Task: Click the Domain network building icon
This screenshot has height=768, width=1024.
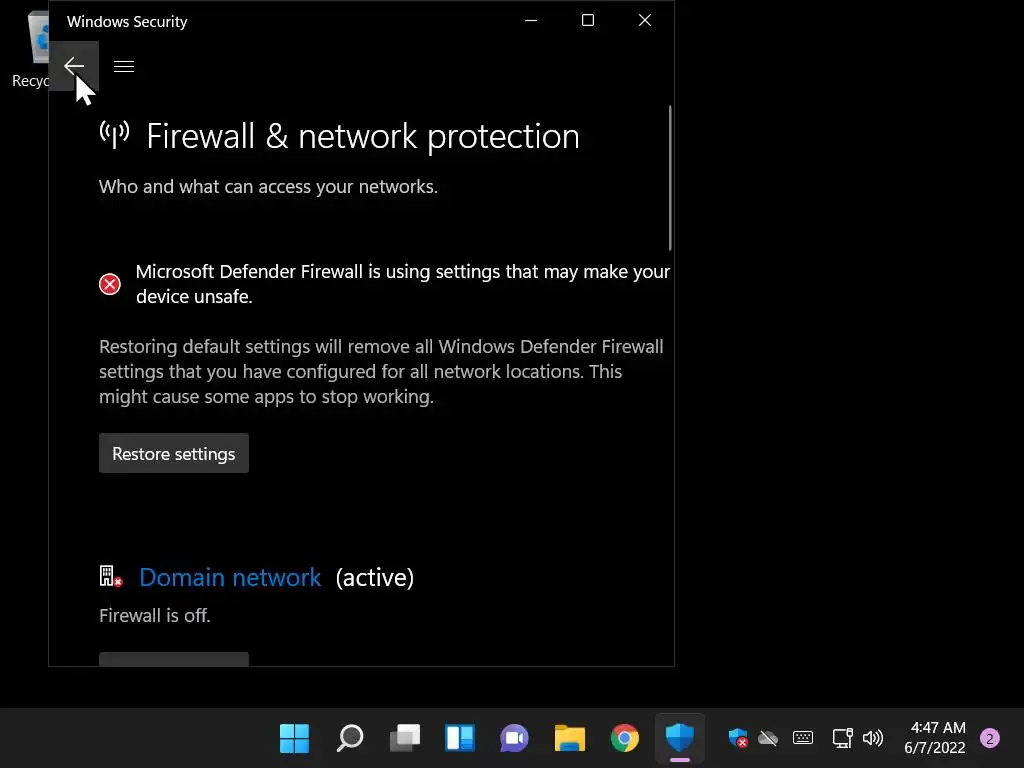Action: [110, 576]
